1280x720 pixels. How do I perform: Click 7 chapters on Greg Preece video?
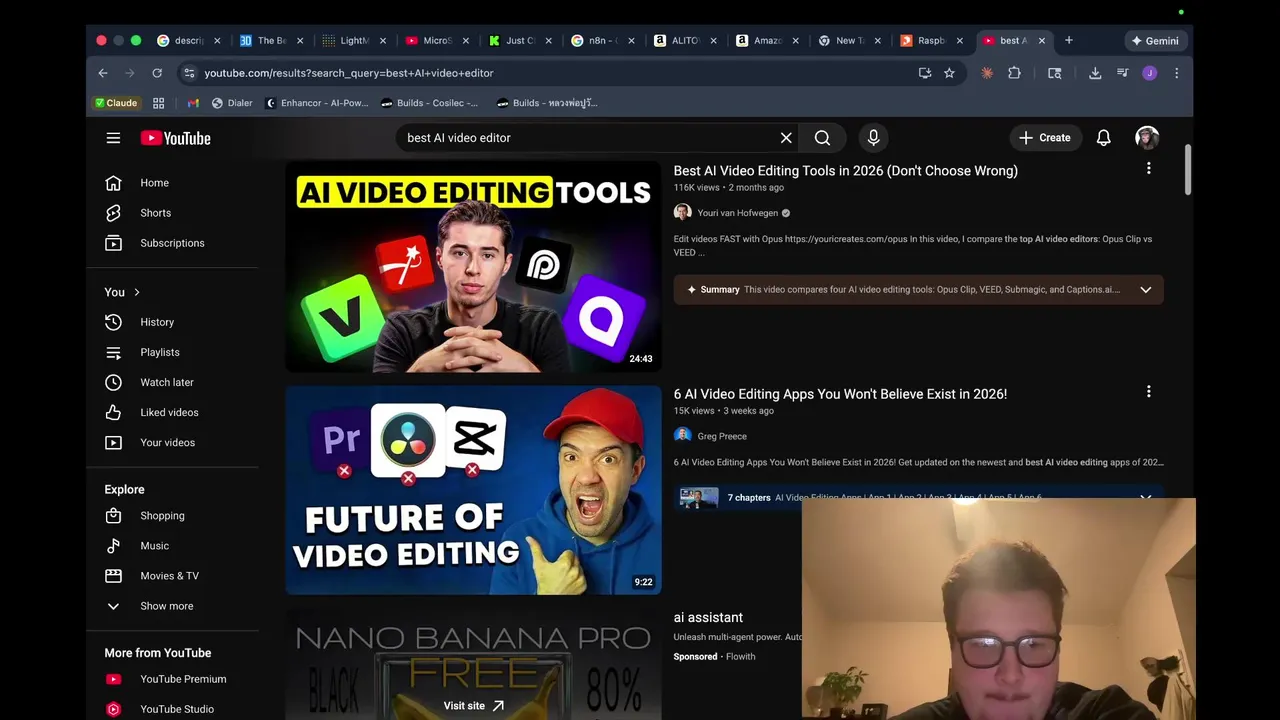pos(748,498)
